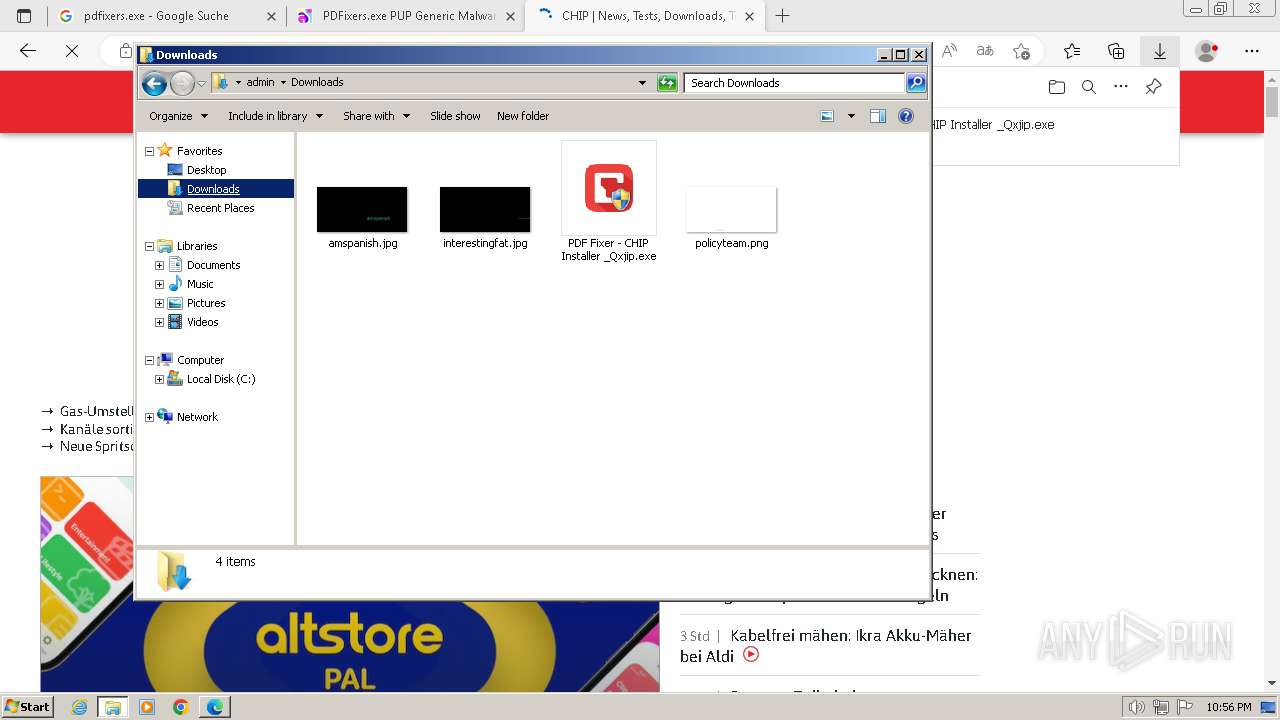Click the taskbar volume icon
The height and width of the screenshot is (720, 1280).
(1137, 707)
